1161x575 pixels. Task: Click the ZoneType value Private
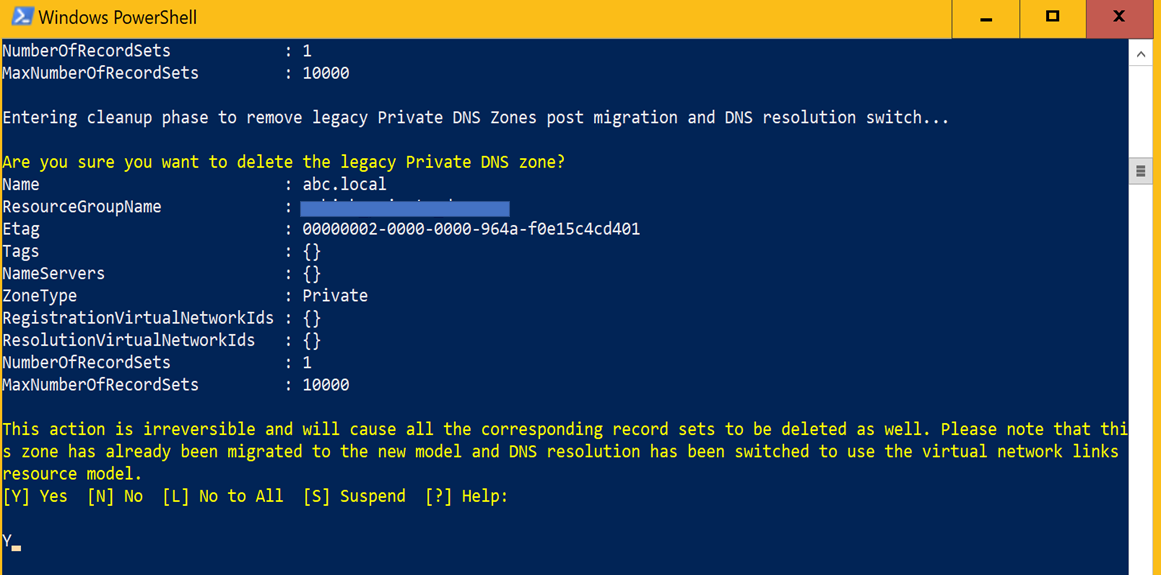click(335, 296)
